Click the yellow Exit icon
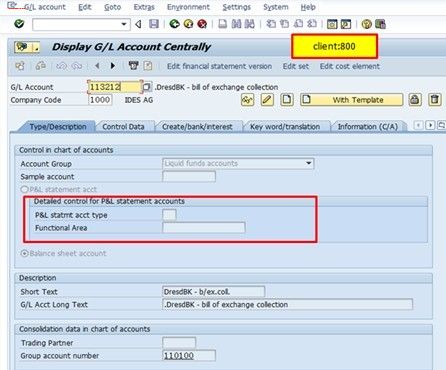 coord(188,24)
